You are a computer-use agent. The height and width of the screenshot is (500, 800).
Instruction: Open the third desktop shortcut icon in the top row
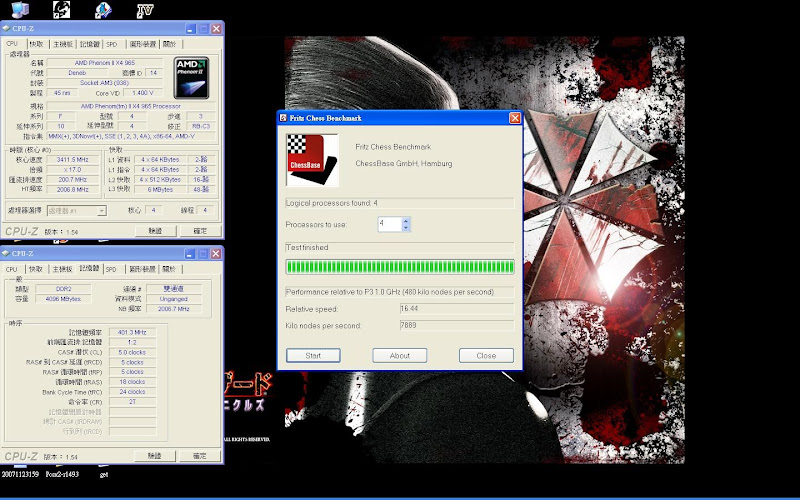tap(103, 10)
